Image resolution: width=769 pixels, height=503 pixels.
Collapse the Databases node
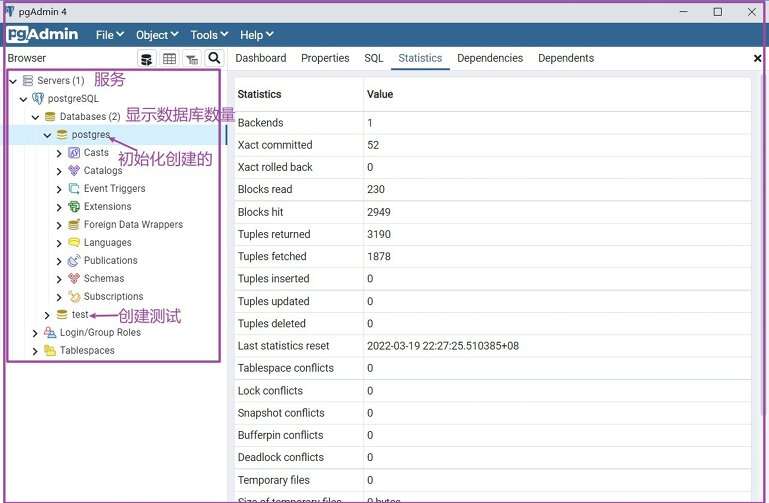click(35, 117)
